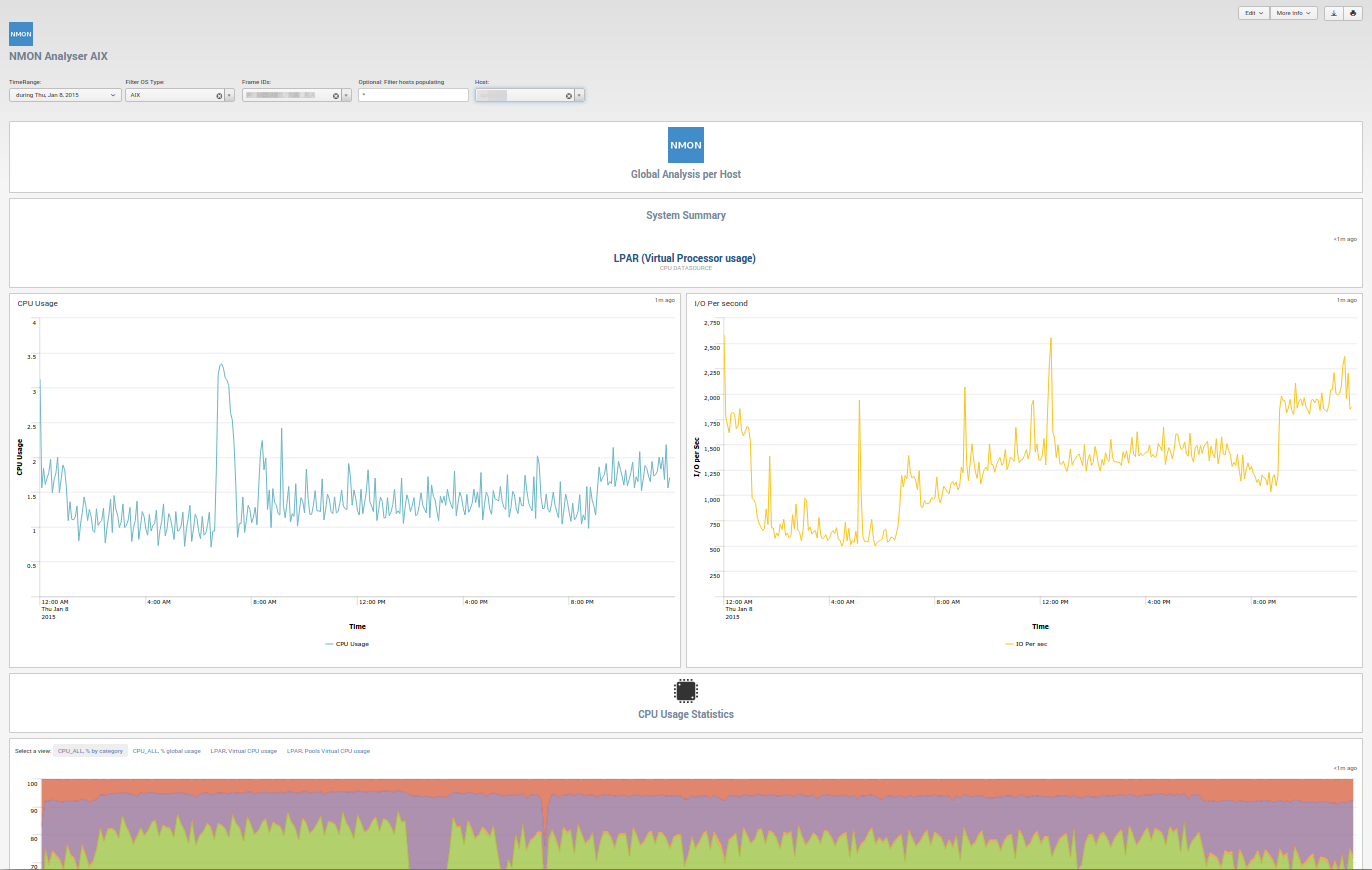Clear the AIX value in Filter OS Type
1372x870 pixels.
[219, 95]
